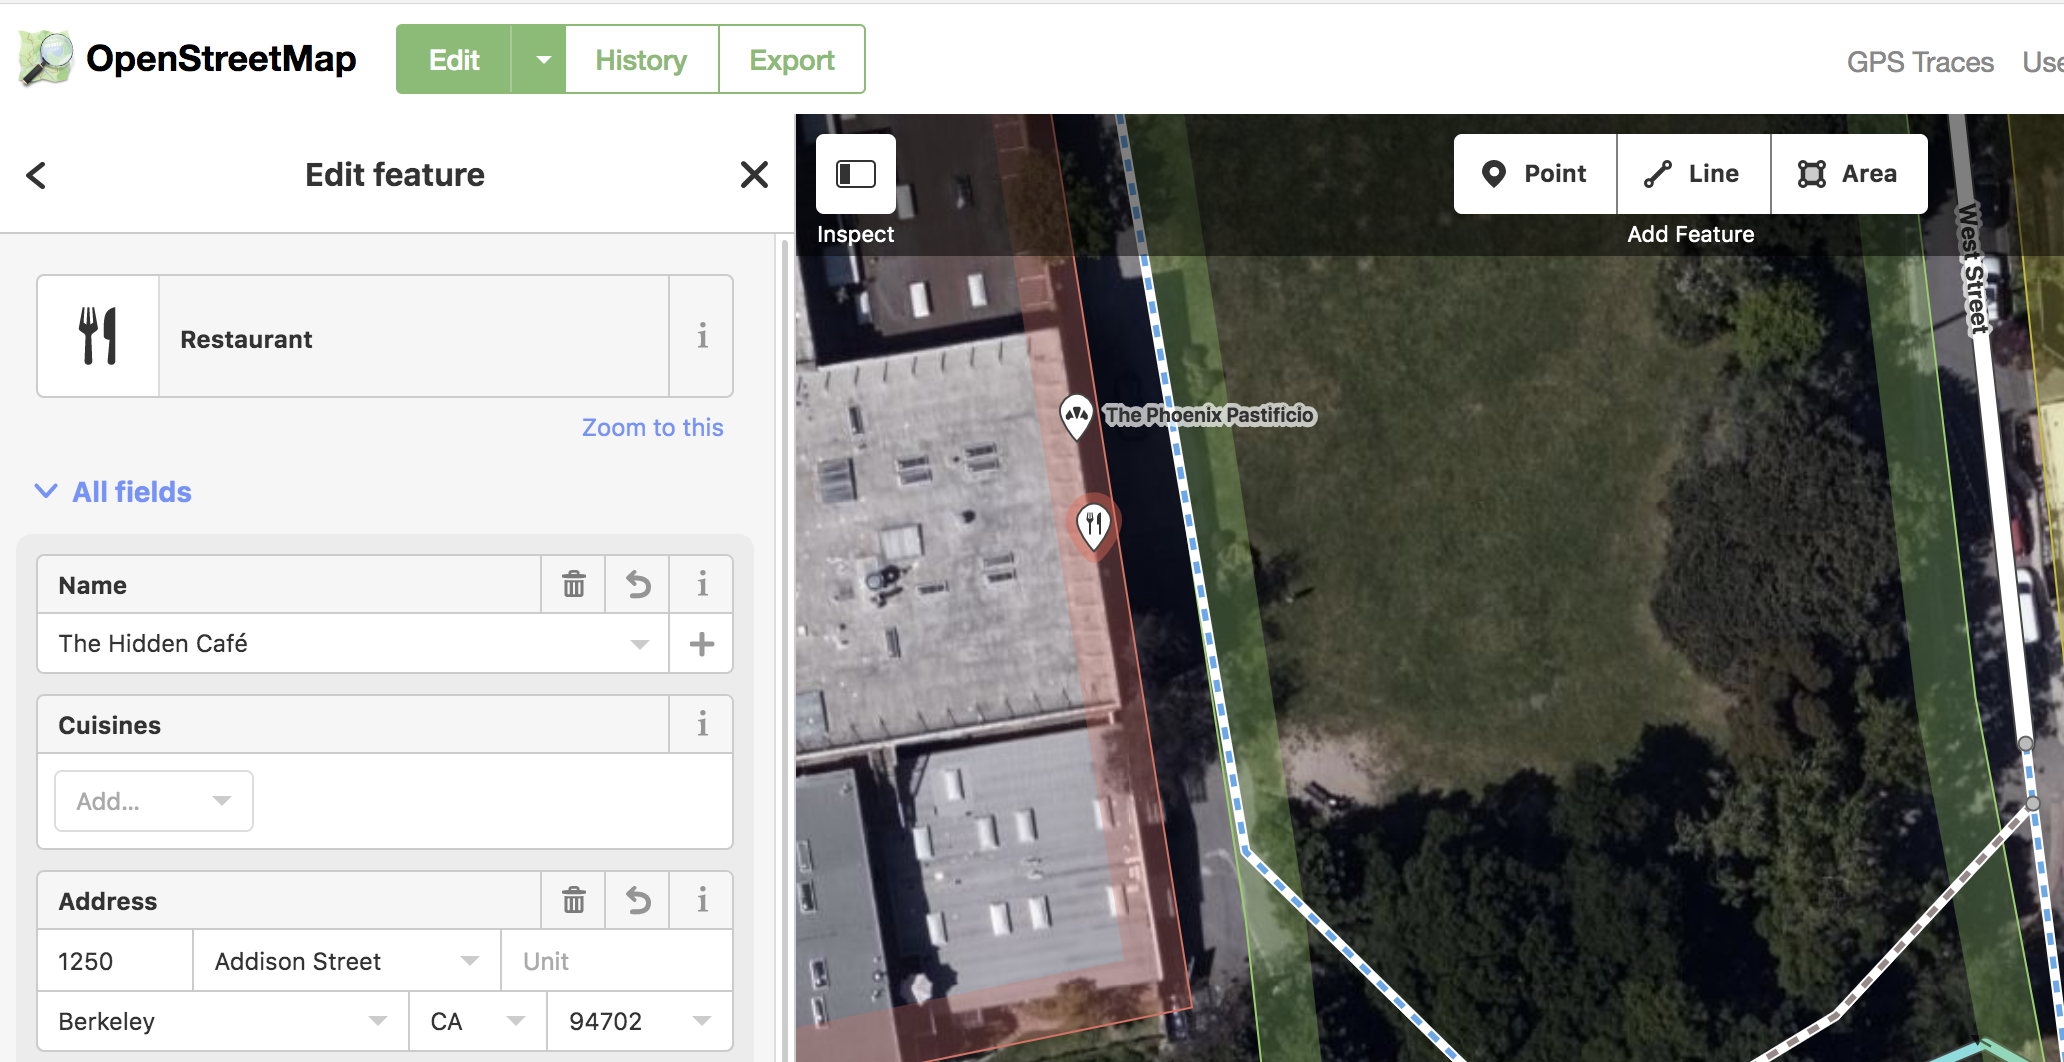Screen dimensions: 2064x1062
Task: Revert changes to the Name field
Action: point(638,584)
